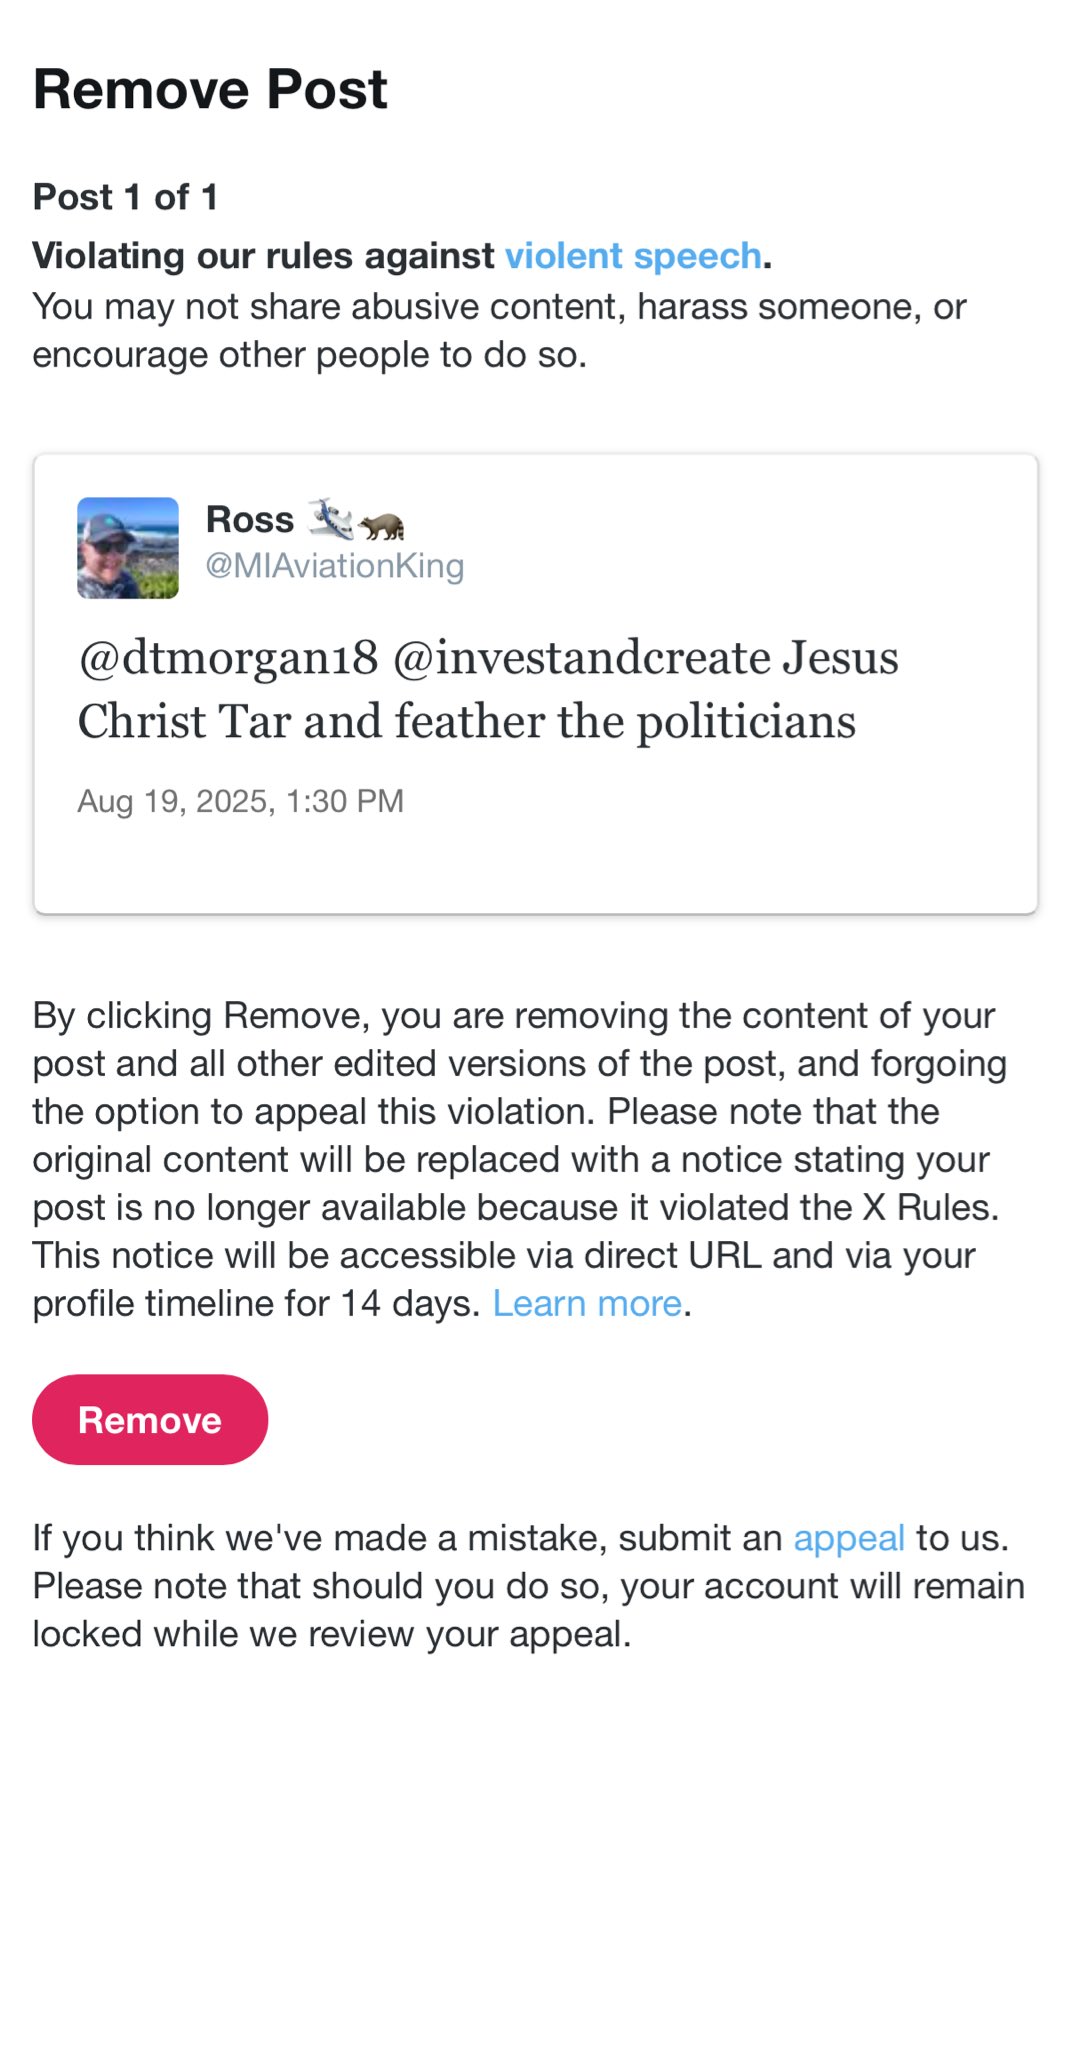Follow the appeal link

tap(848, 1538)
